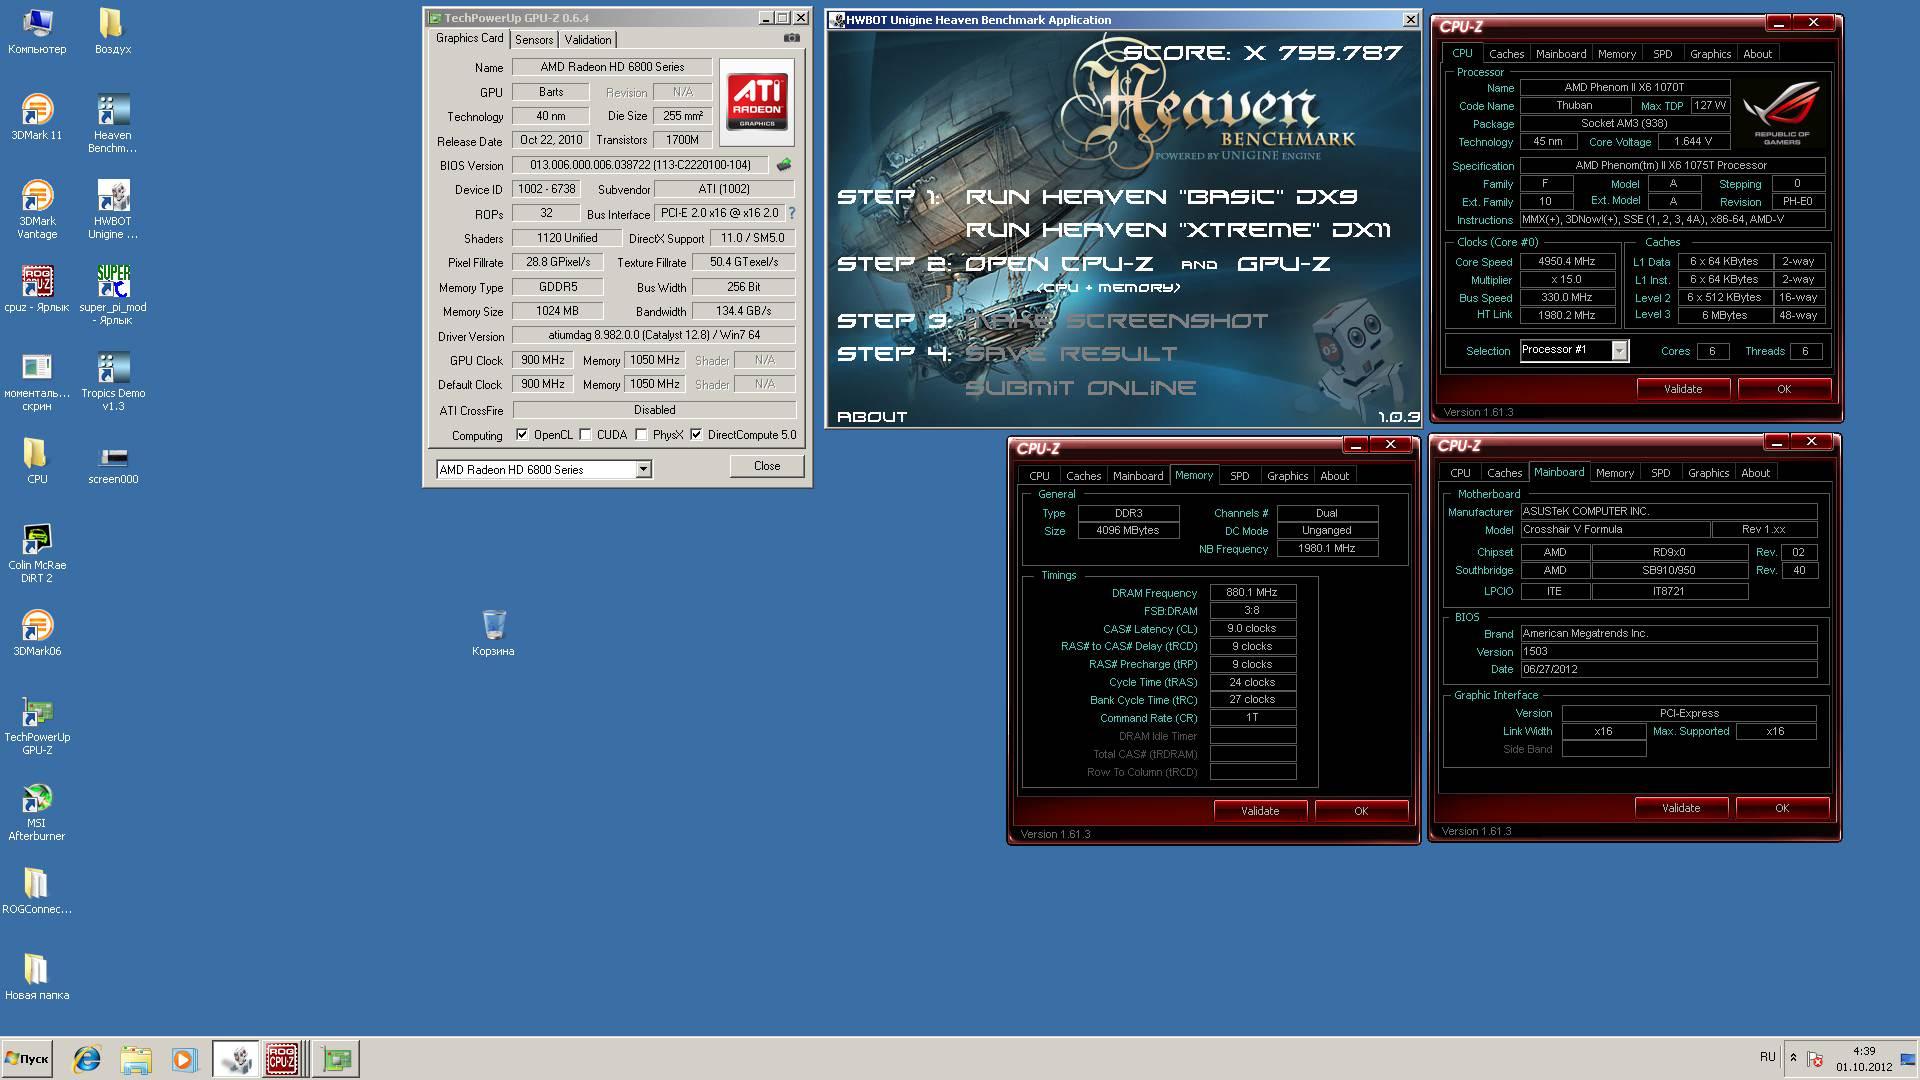Open ROGConnect folder on desktop

pos(37,891)
